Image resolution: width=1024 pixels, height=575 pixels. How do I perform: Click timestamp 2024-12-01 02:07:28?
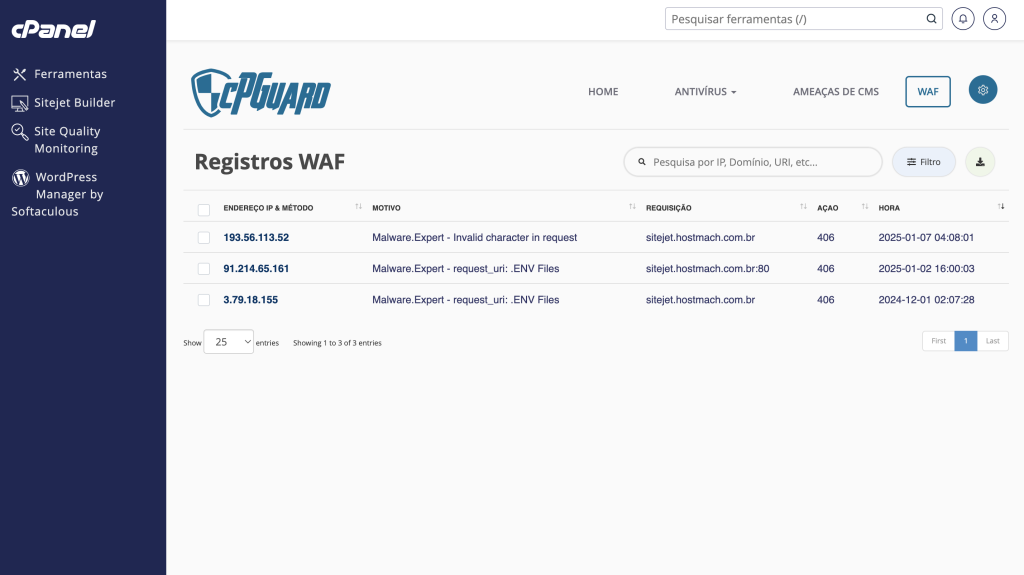[x=926, y=300]
